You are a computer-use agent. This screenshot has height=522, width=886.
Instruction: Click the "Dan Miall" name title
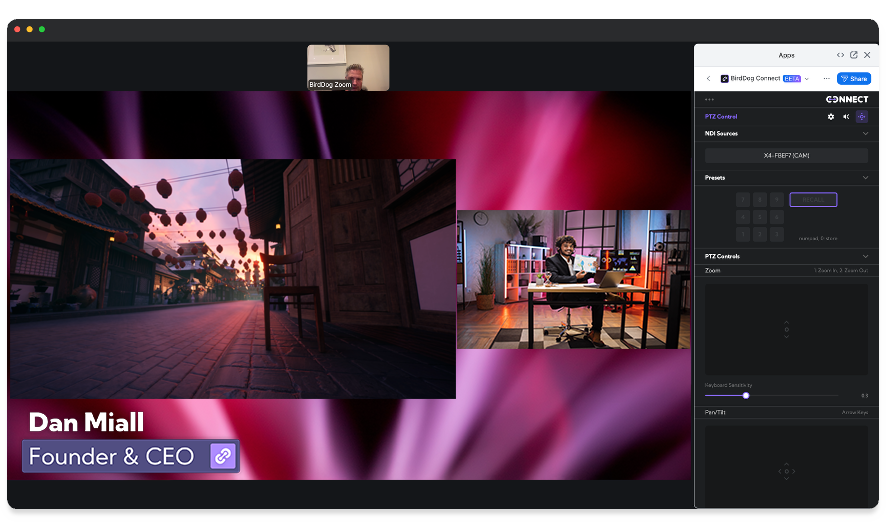[x=86, y=422]
